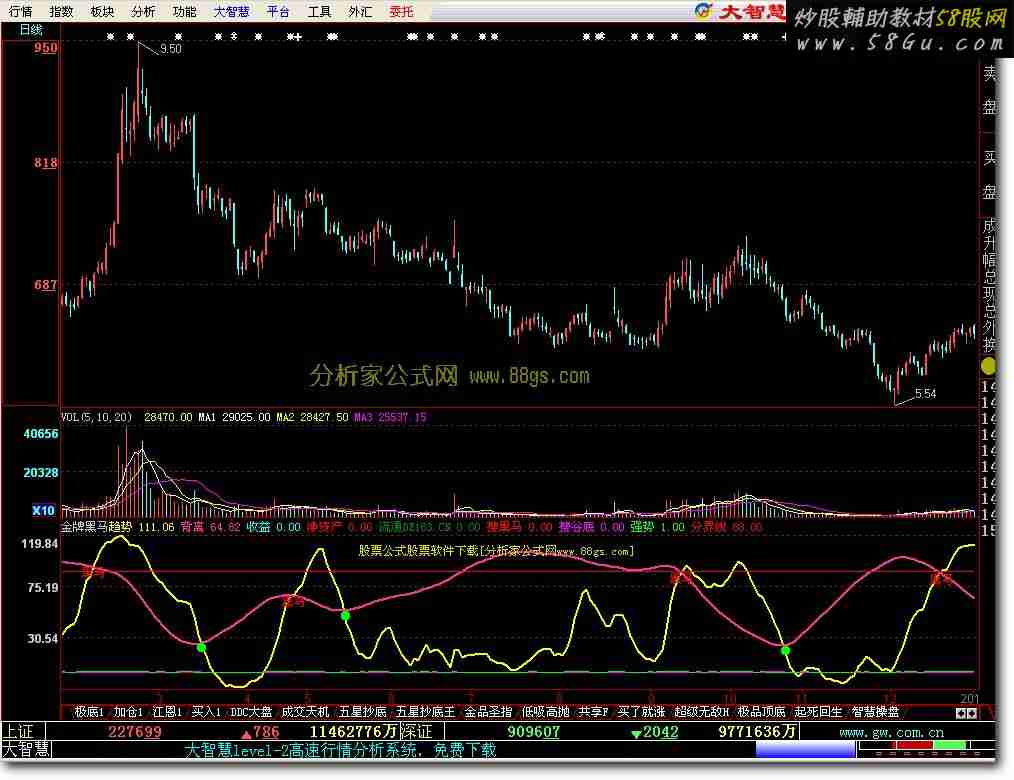Select the 金牌黑马趋势 indicator name
Viewport: 1014px width, 780px height.
tap(96, 526)
